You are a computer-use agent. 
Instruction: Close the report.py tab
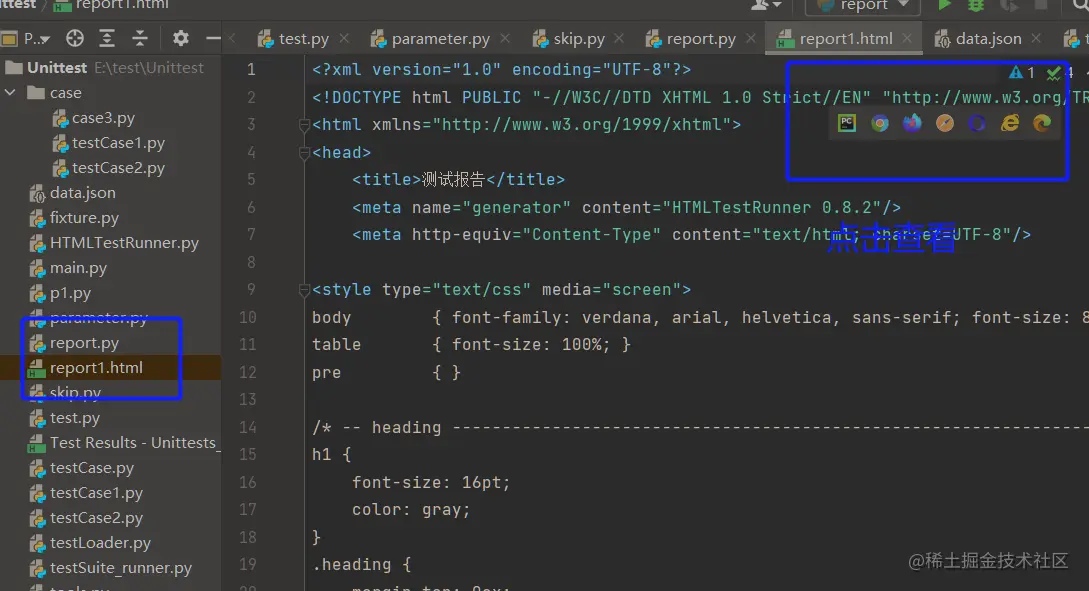point(751,39)
